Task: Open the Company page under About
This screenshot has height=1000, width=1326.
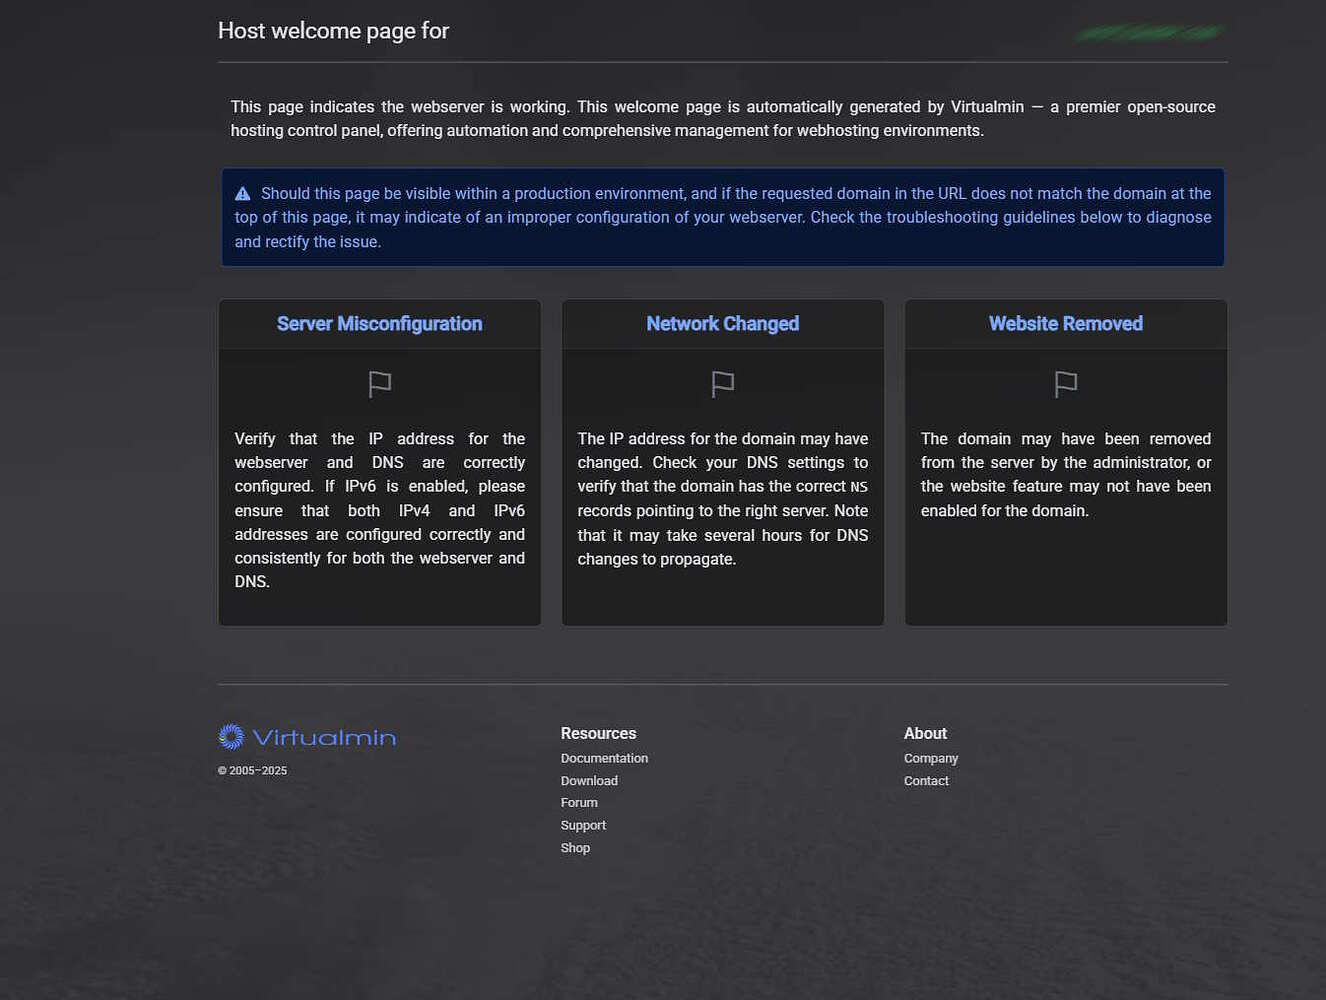Action: click(931, 758)
